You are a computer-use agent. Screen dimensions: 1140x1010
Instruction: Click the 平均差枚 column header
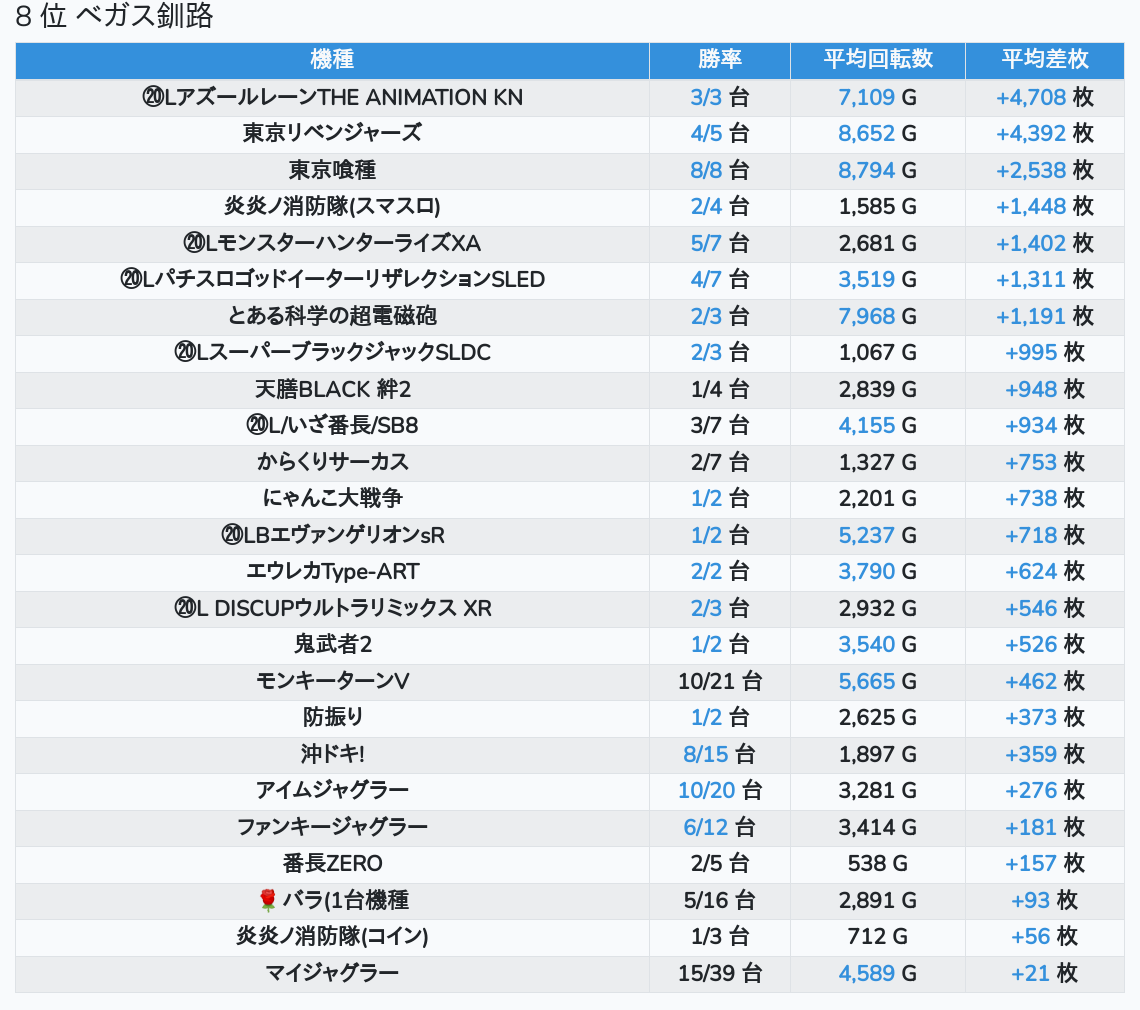click(x=1044, y=60)
